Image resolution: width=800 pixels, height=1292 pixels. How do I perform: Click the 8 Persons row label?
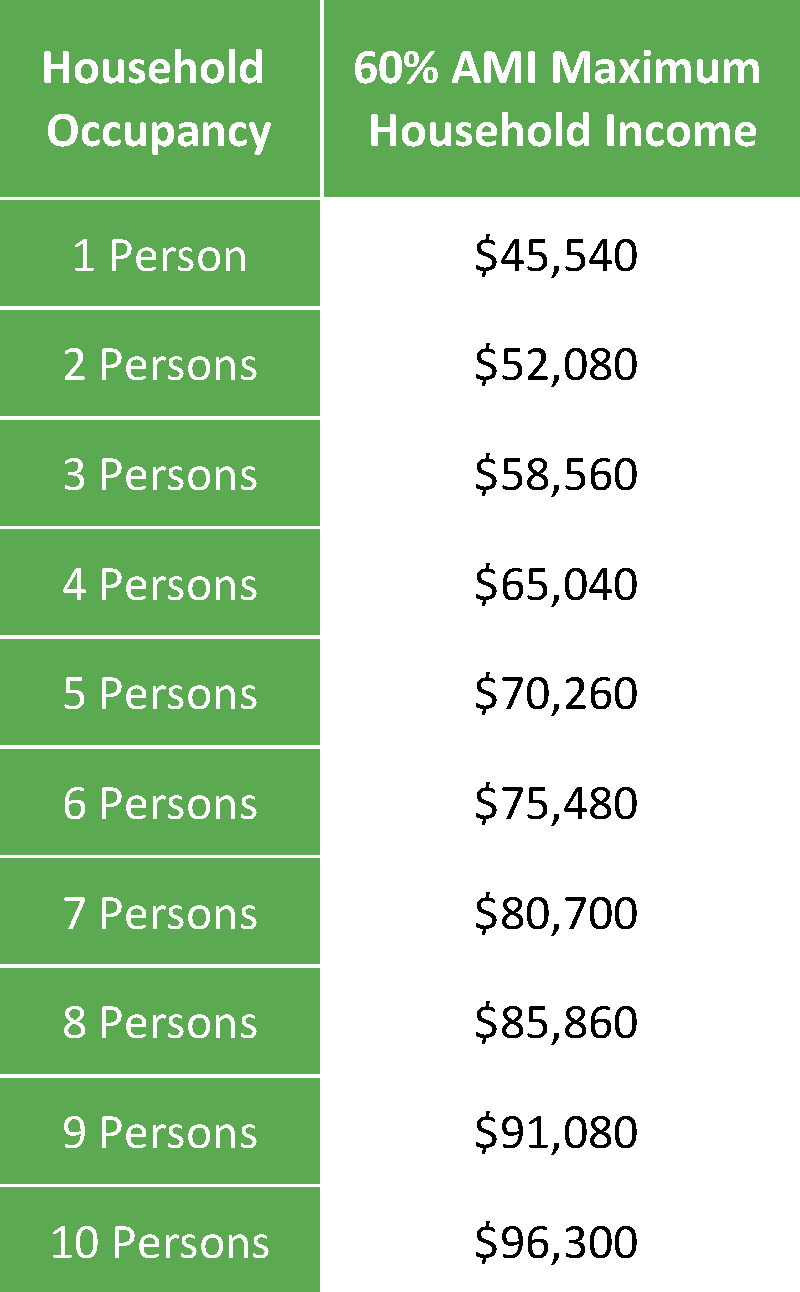160,1021
